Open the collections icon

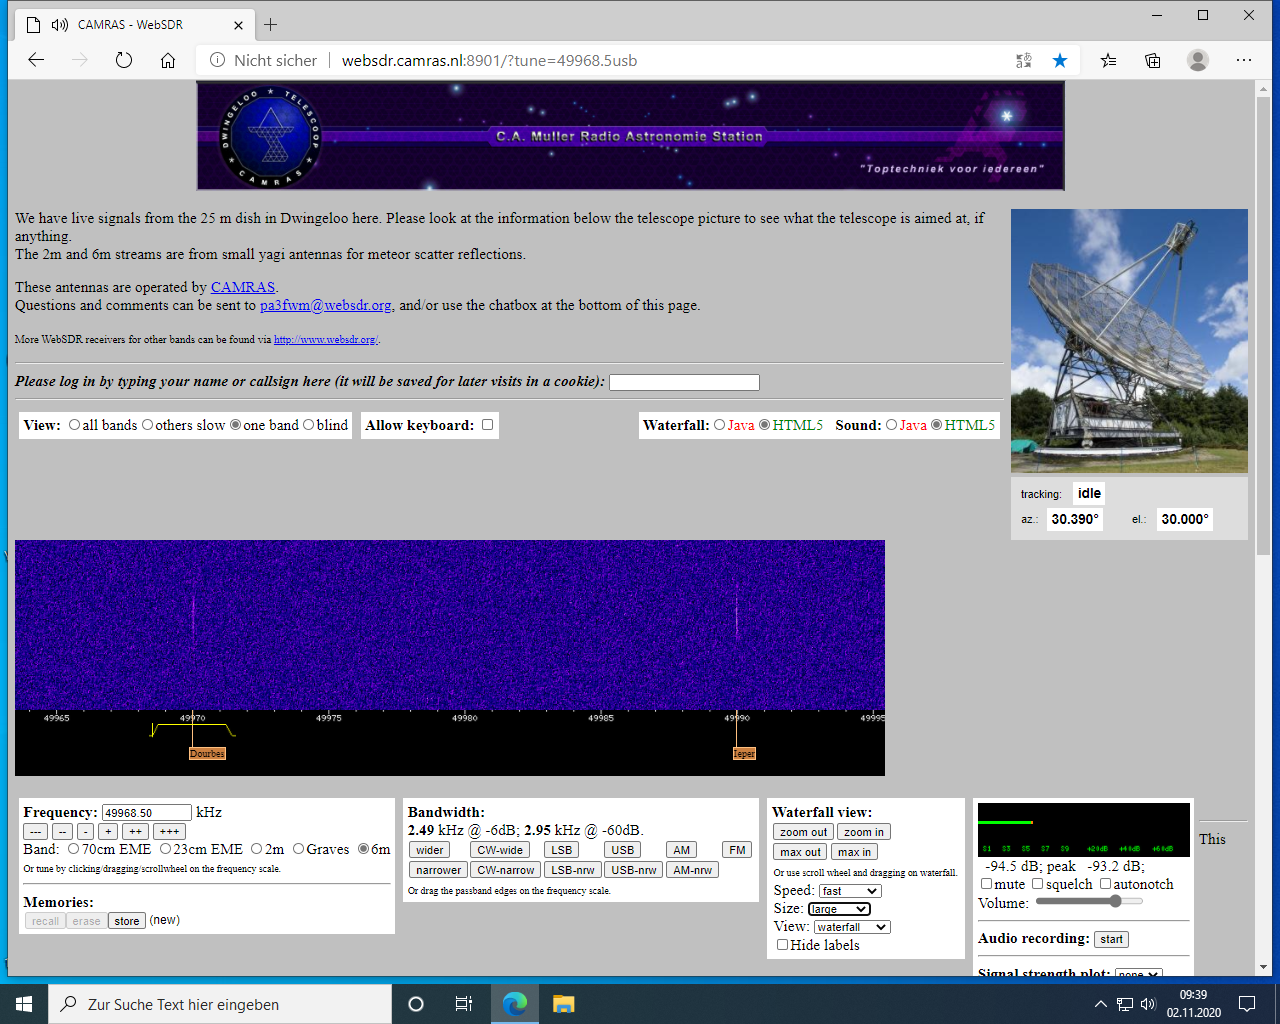coord(1153,61)
